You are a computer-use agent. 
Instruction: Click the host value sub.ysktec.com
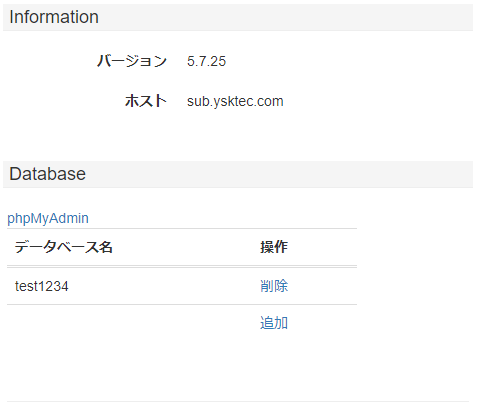(235, 101)
